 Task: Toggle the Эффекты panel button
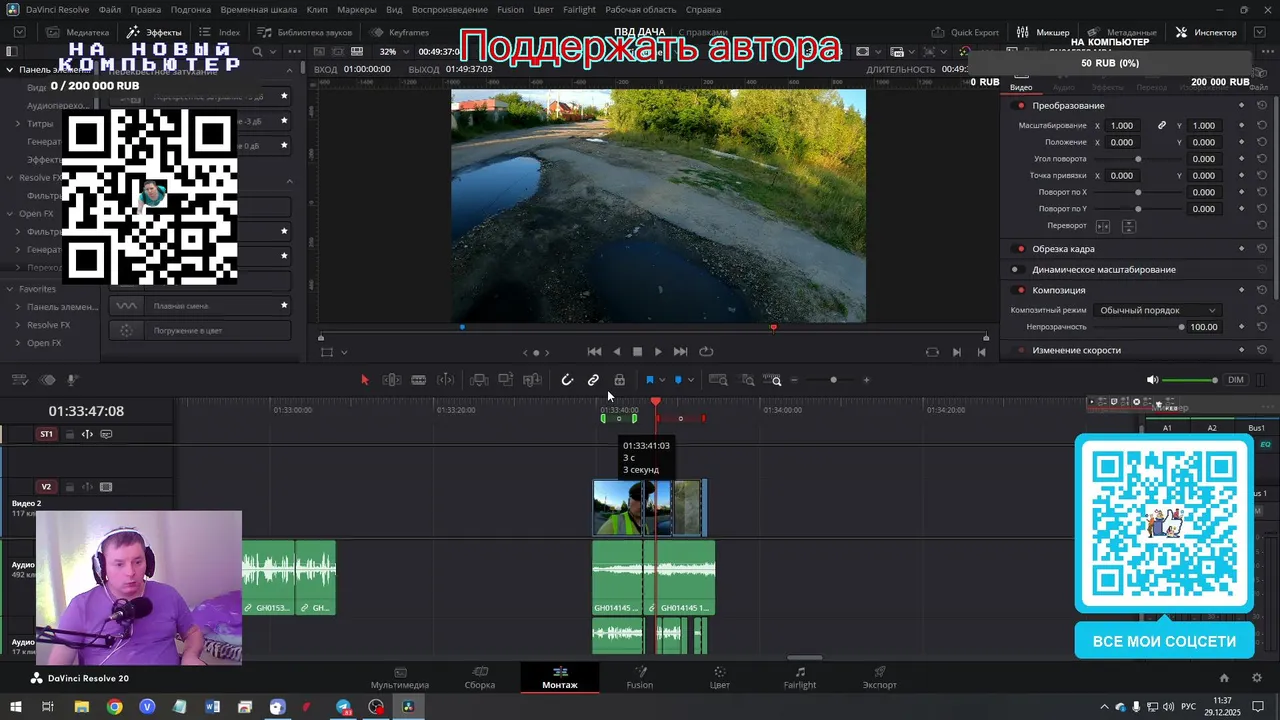154,32
